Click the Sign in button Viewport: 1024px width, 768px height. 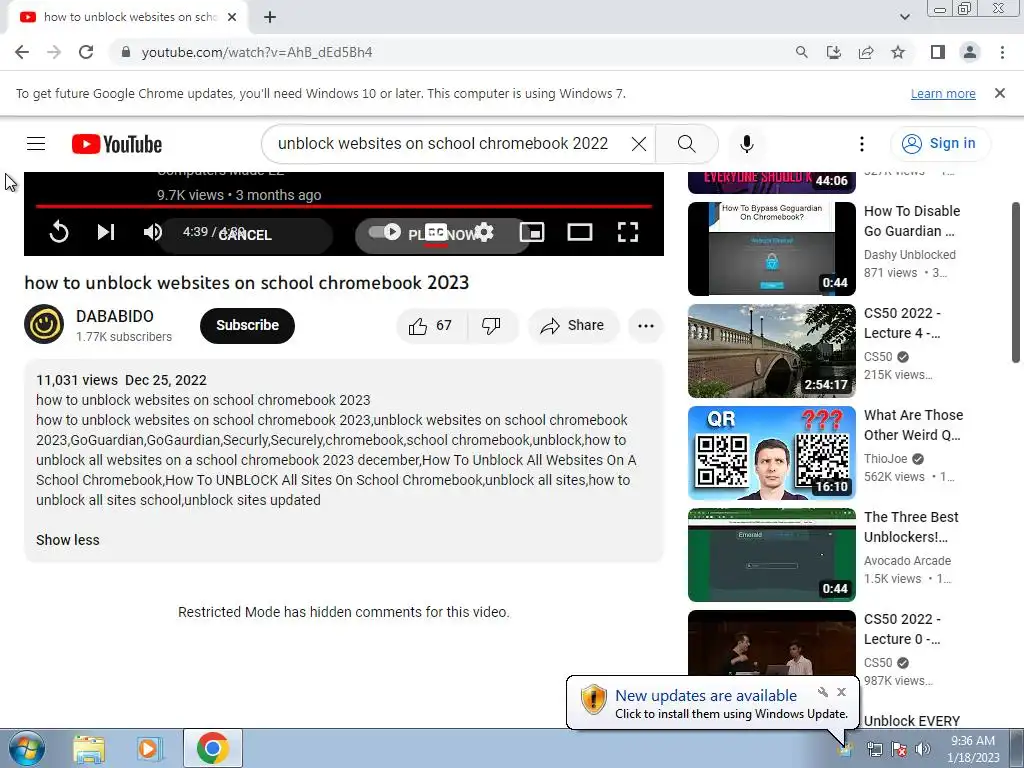click(939, 144)
